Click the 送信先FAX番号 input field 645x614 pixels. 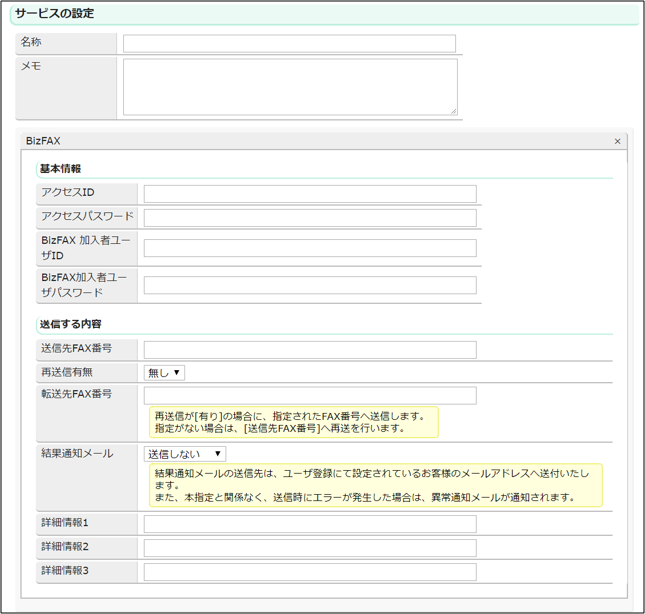click(310, 350)
